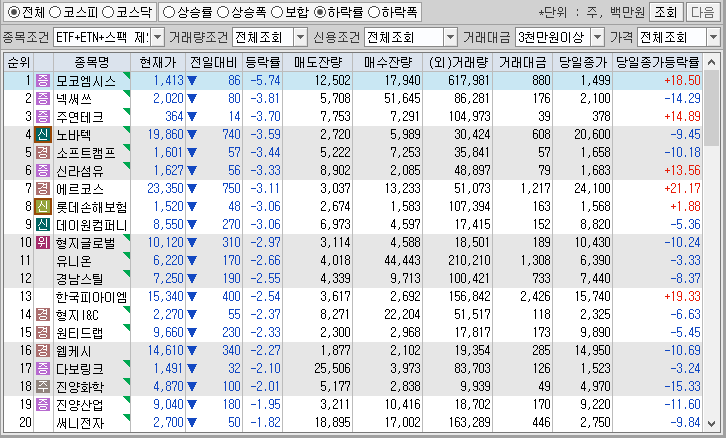726x438 pixels.
Task: Click the 증 badge for 신라섬유
Action: point(43,170)
